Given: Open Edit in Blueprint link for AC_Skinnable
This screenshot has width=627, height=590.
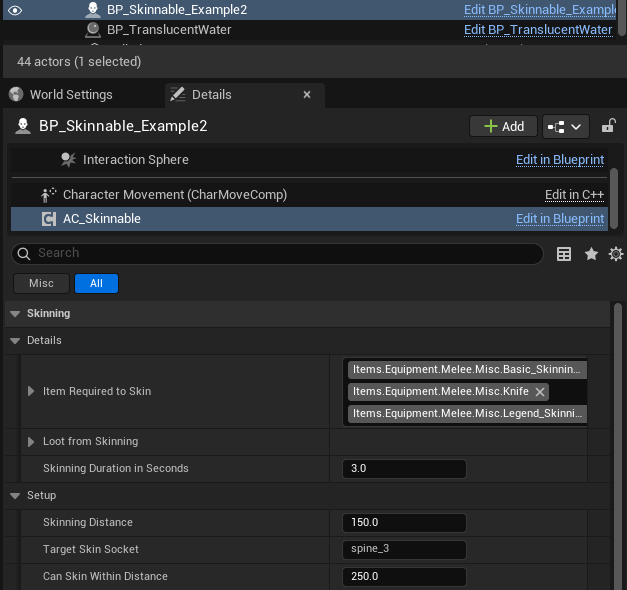Looking at the screenshot, I should pos(559,219).
